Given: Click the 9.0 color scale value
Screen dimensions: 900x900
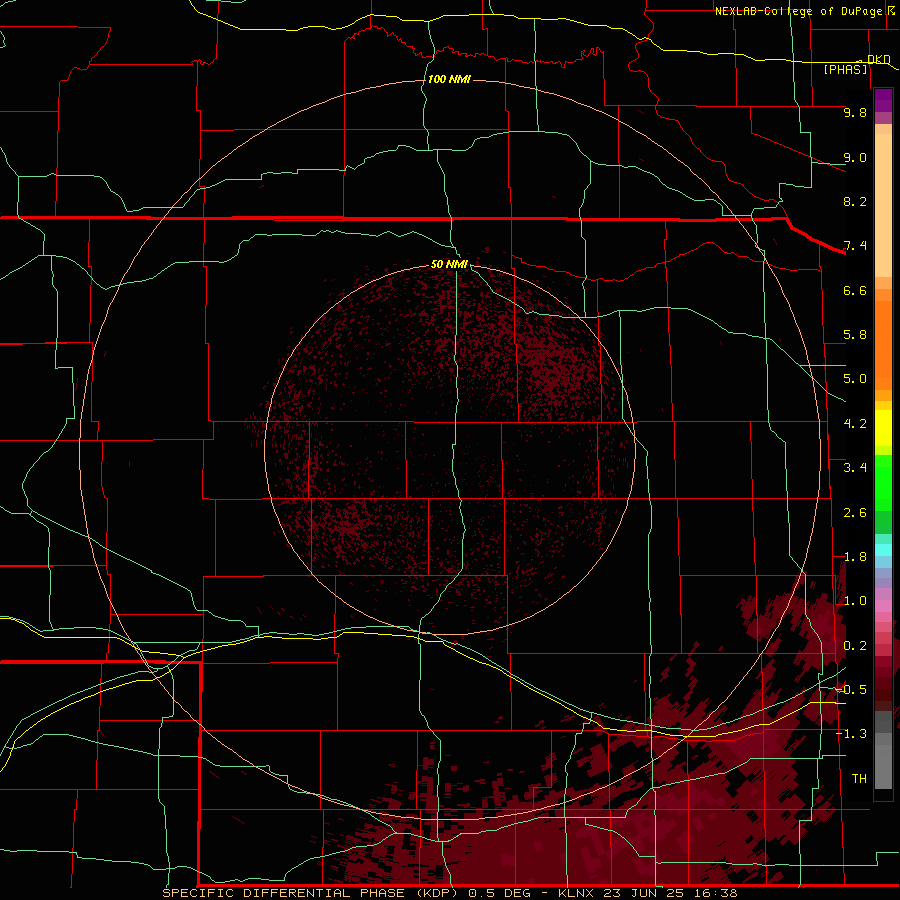Looking at the screenshot, I should pyautogui.click(x=855, y=157).
